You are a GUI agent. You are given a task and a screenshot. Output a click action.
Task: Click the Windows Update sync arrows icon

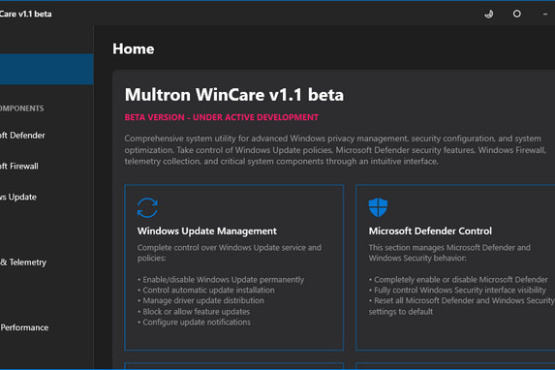147,207
